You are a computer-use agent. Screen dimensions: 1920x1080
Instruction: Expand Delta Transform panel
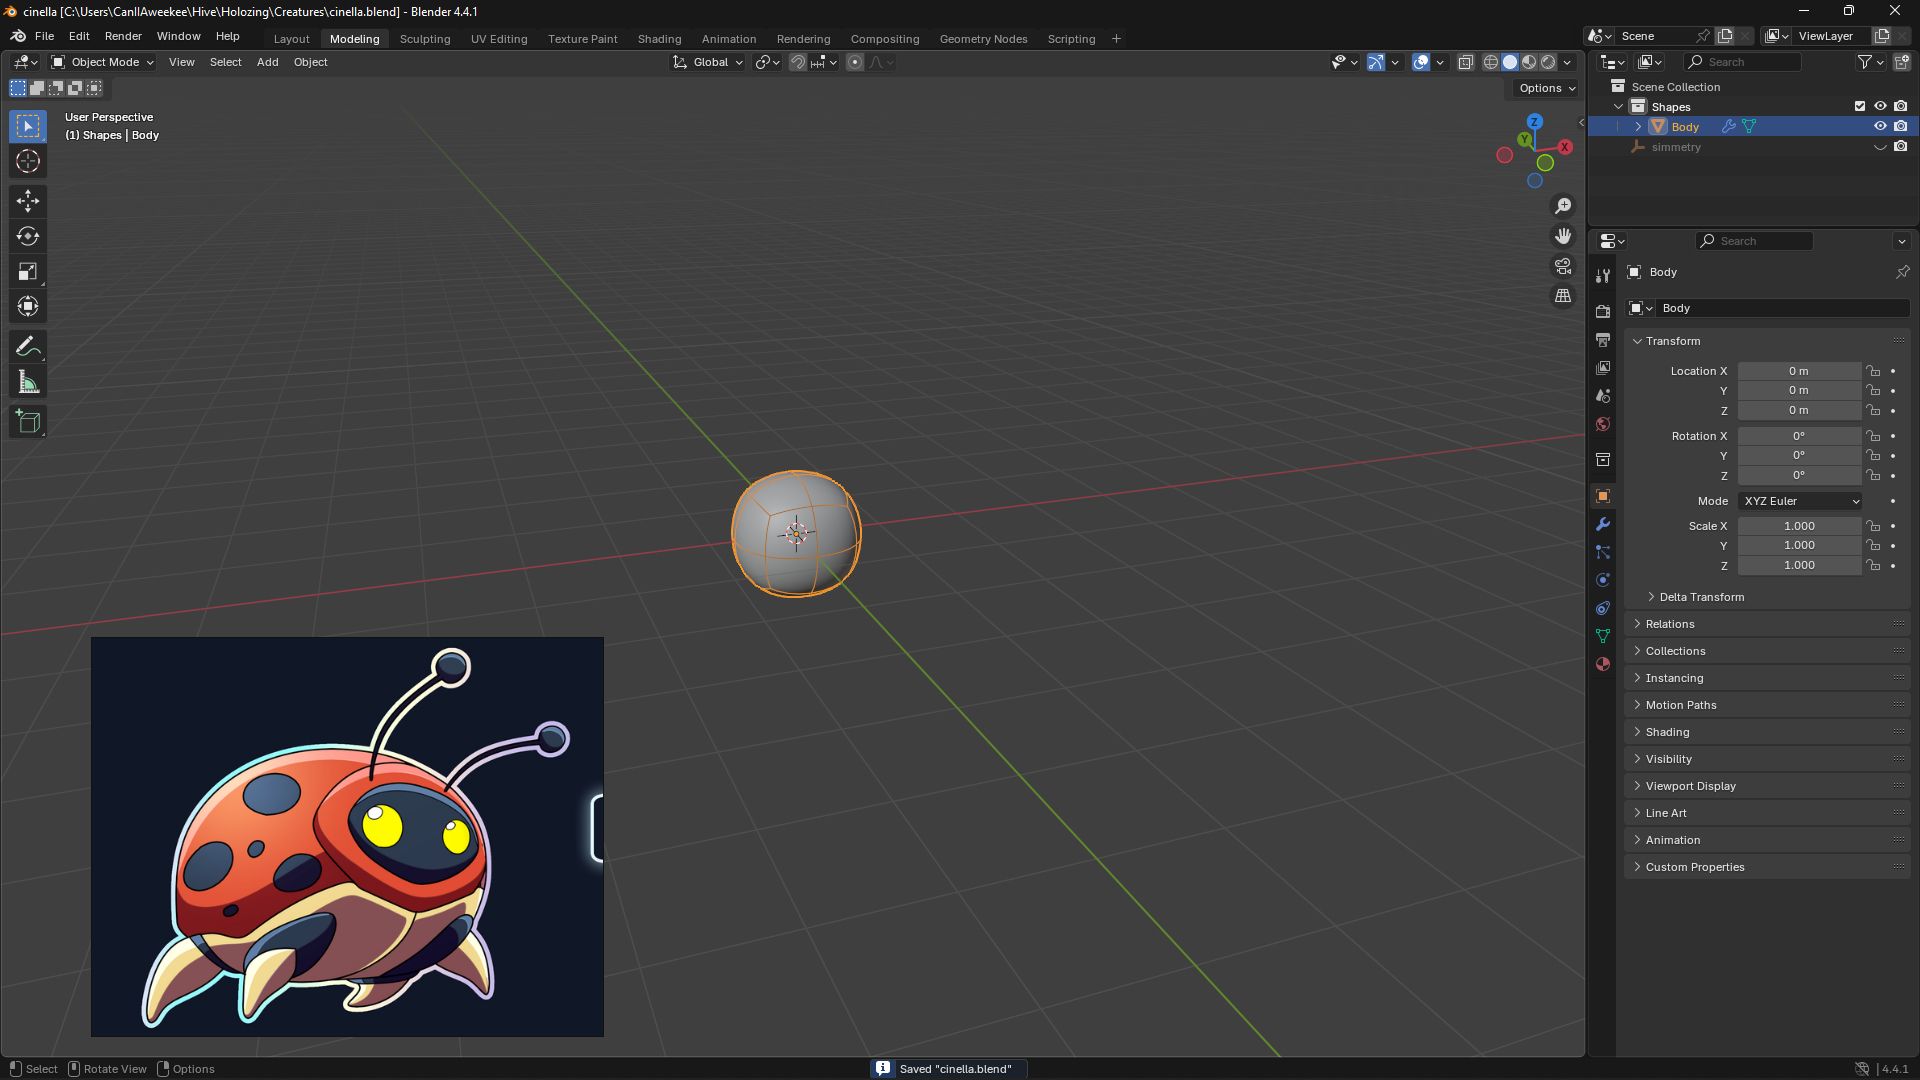coord(1701,597)
